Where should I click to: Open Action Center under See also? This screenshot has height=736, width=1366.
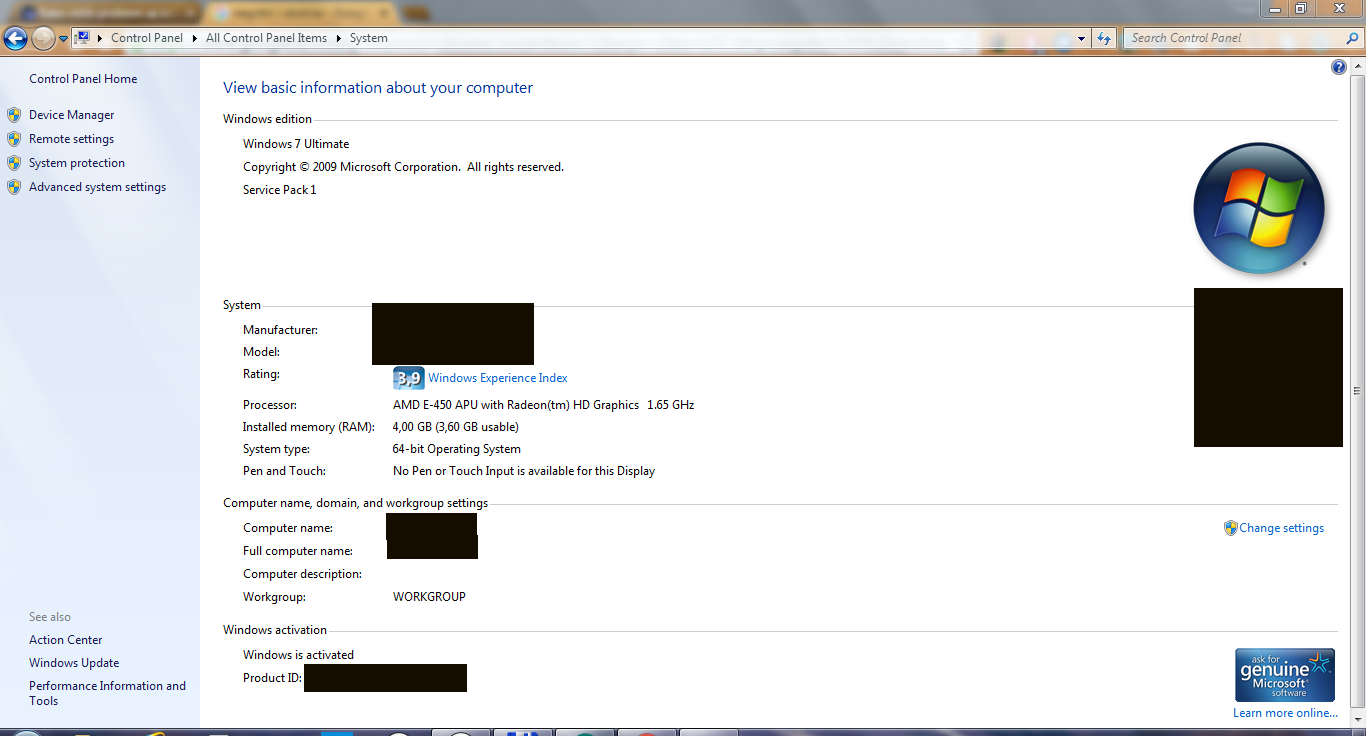coord(66,640)
